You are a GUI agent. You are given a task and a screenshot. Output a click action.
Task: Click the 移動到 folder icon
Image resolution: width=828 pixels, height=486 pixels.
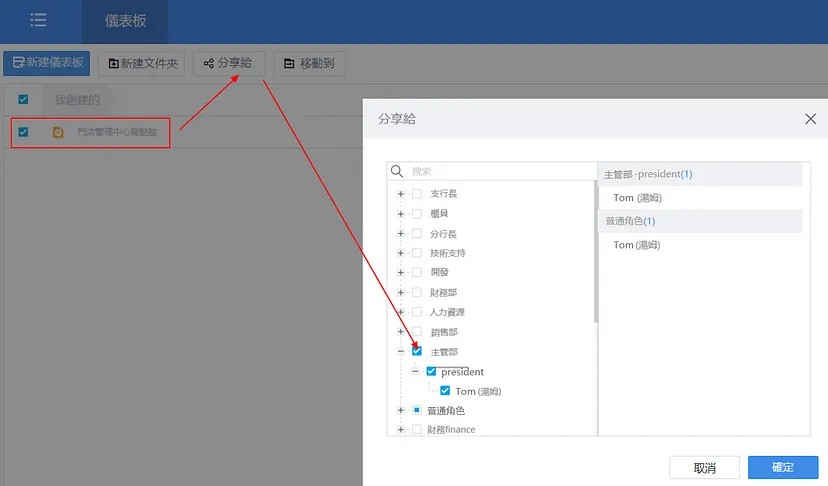pyautogui.click(x=289, y=63)
